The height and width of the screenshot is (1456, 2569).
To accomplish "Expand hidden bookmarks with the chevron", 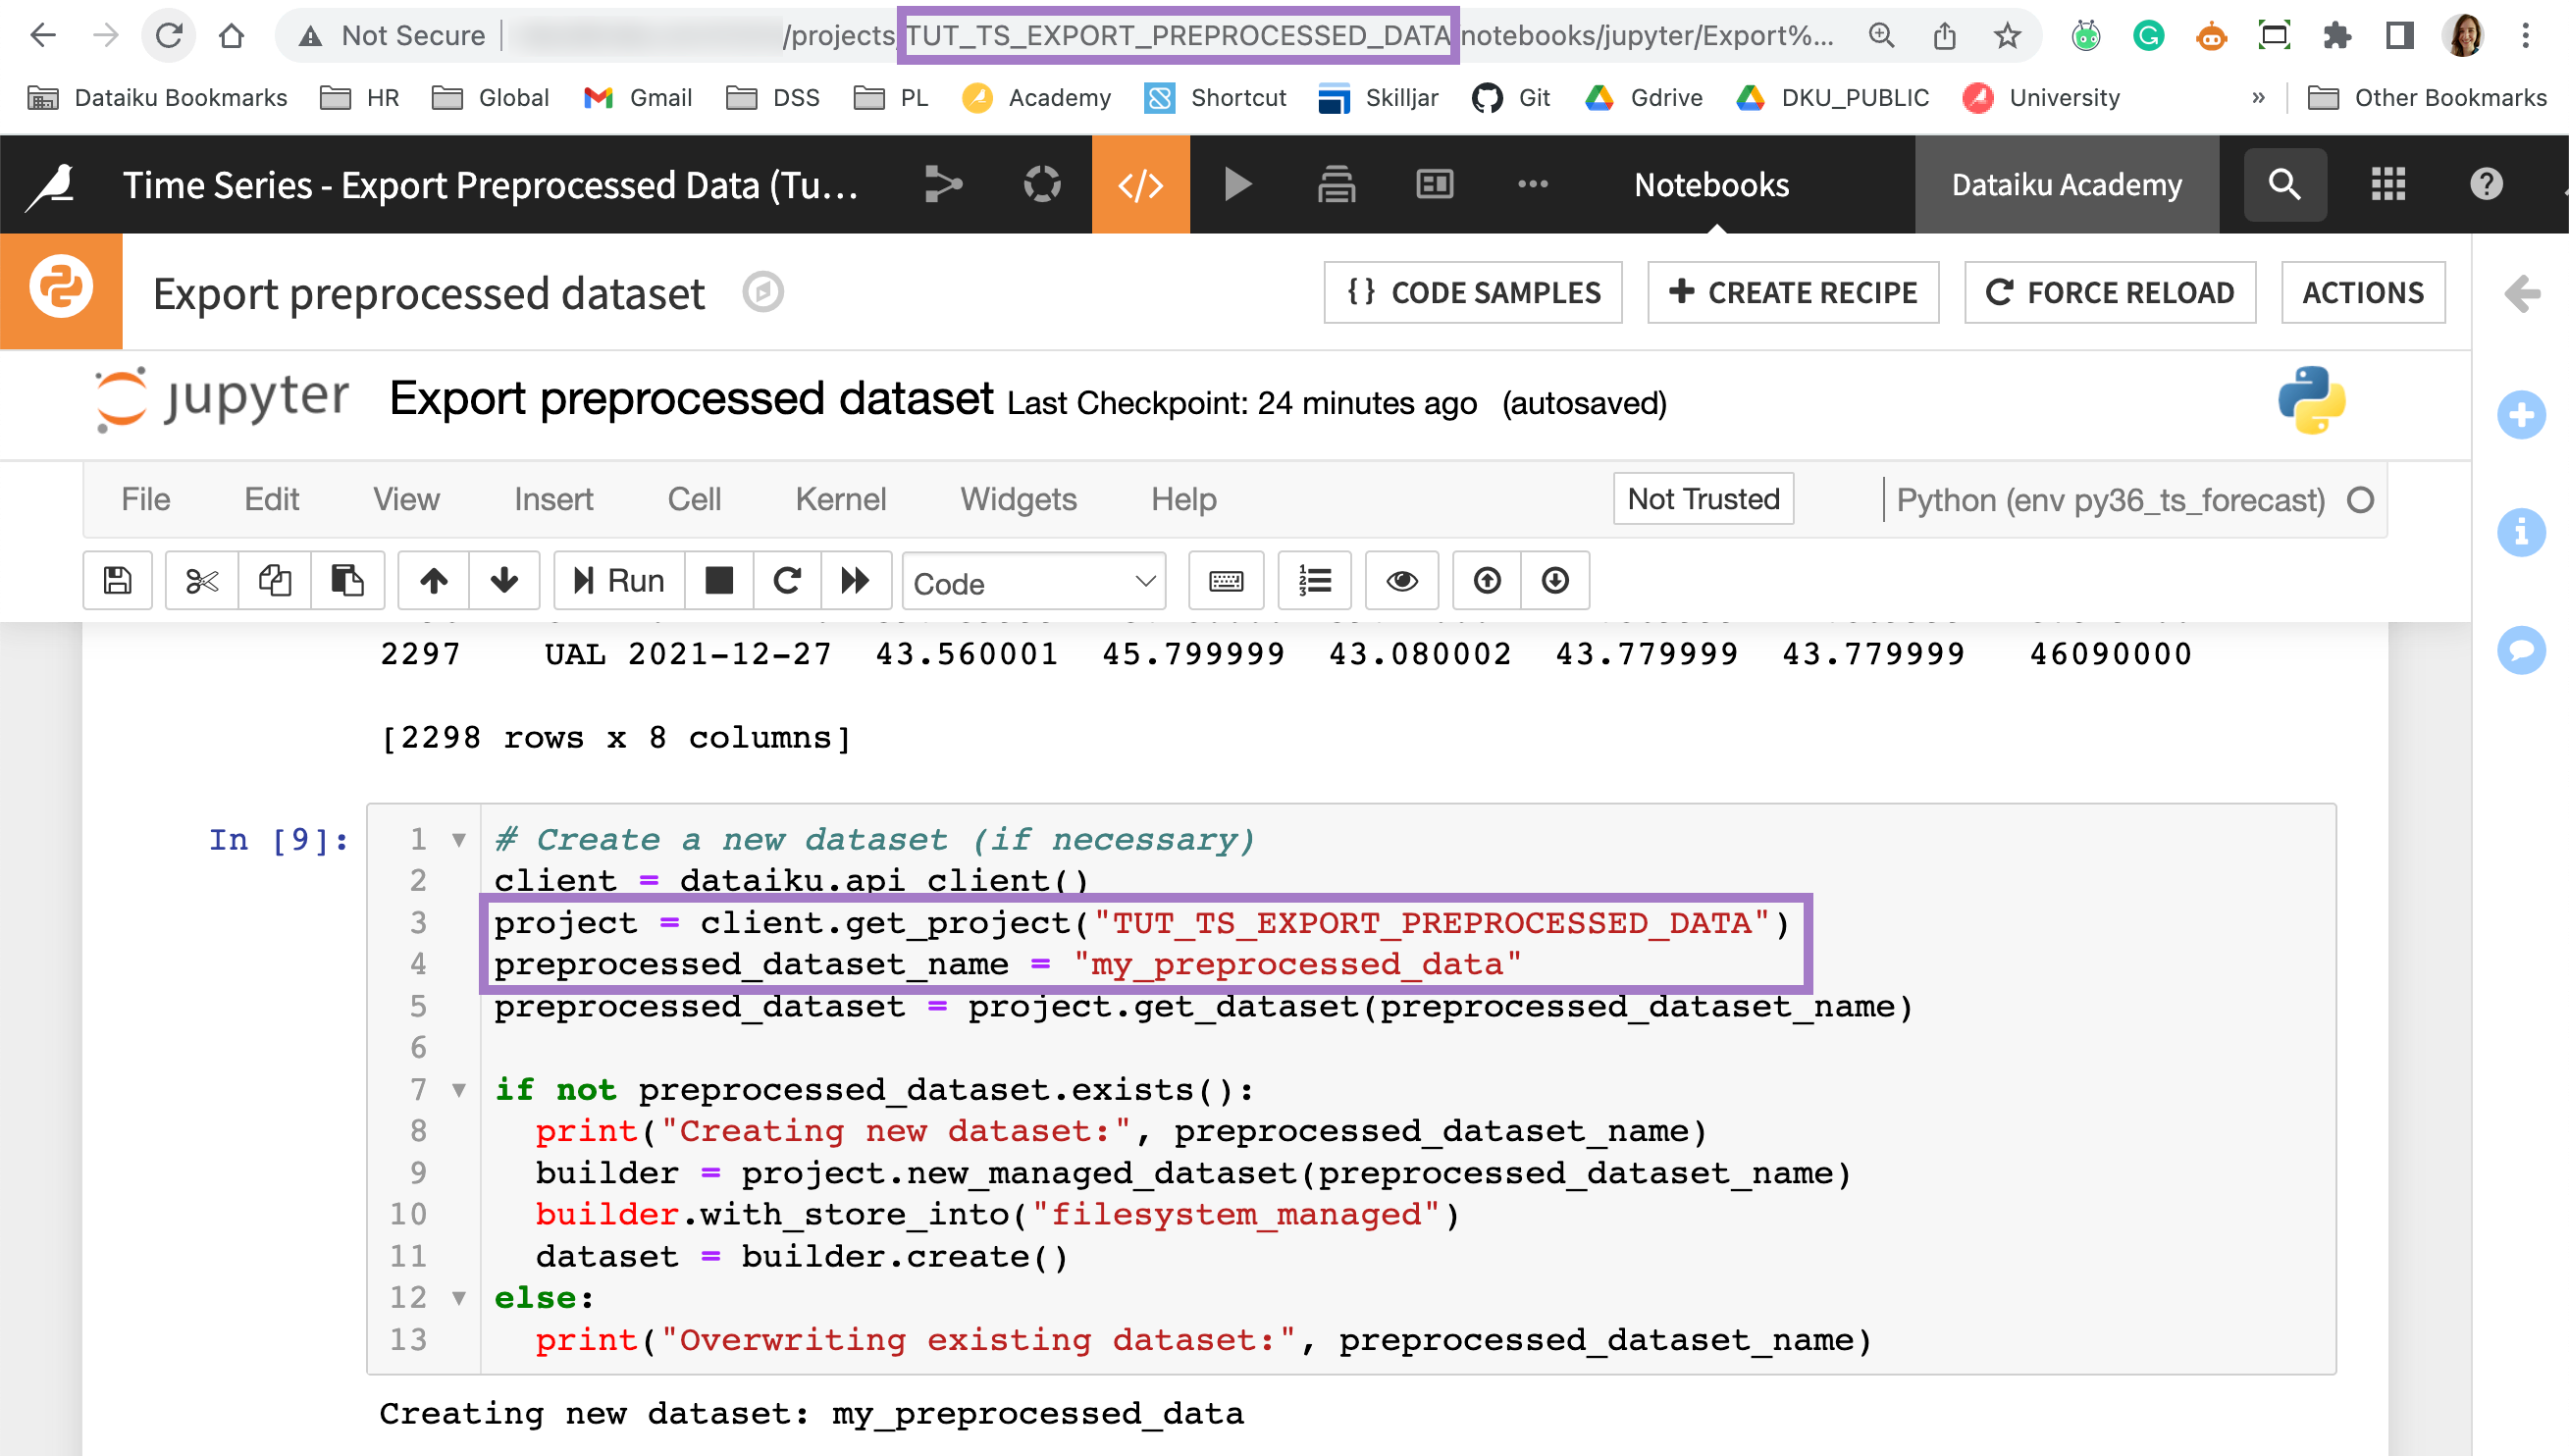I will [2258, 97].
